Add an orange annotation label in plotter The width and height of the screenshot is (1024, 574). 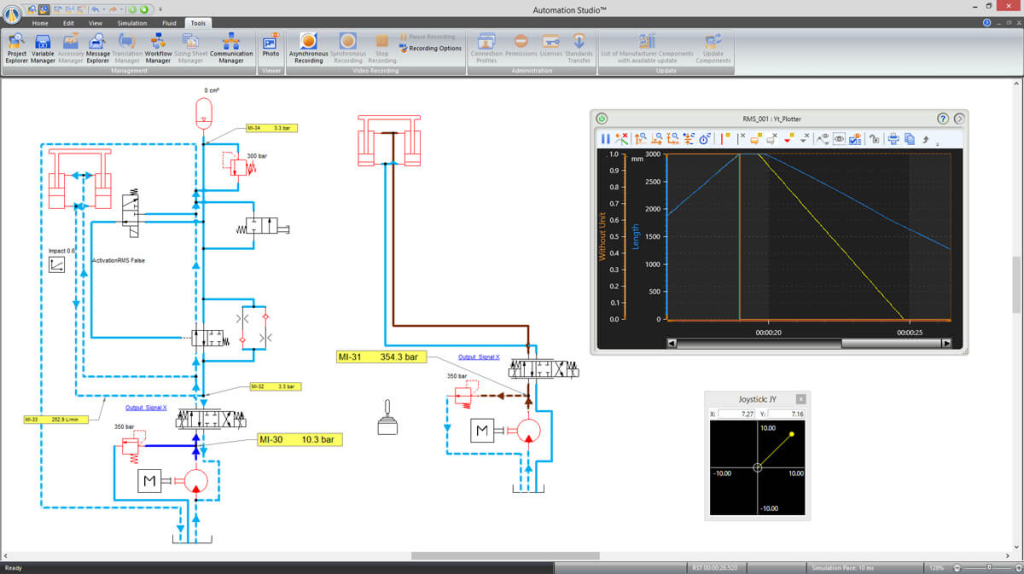point(756,138)
